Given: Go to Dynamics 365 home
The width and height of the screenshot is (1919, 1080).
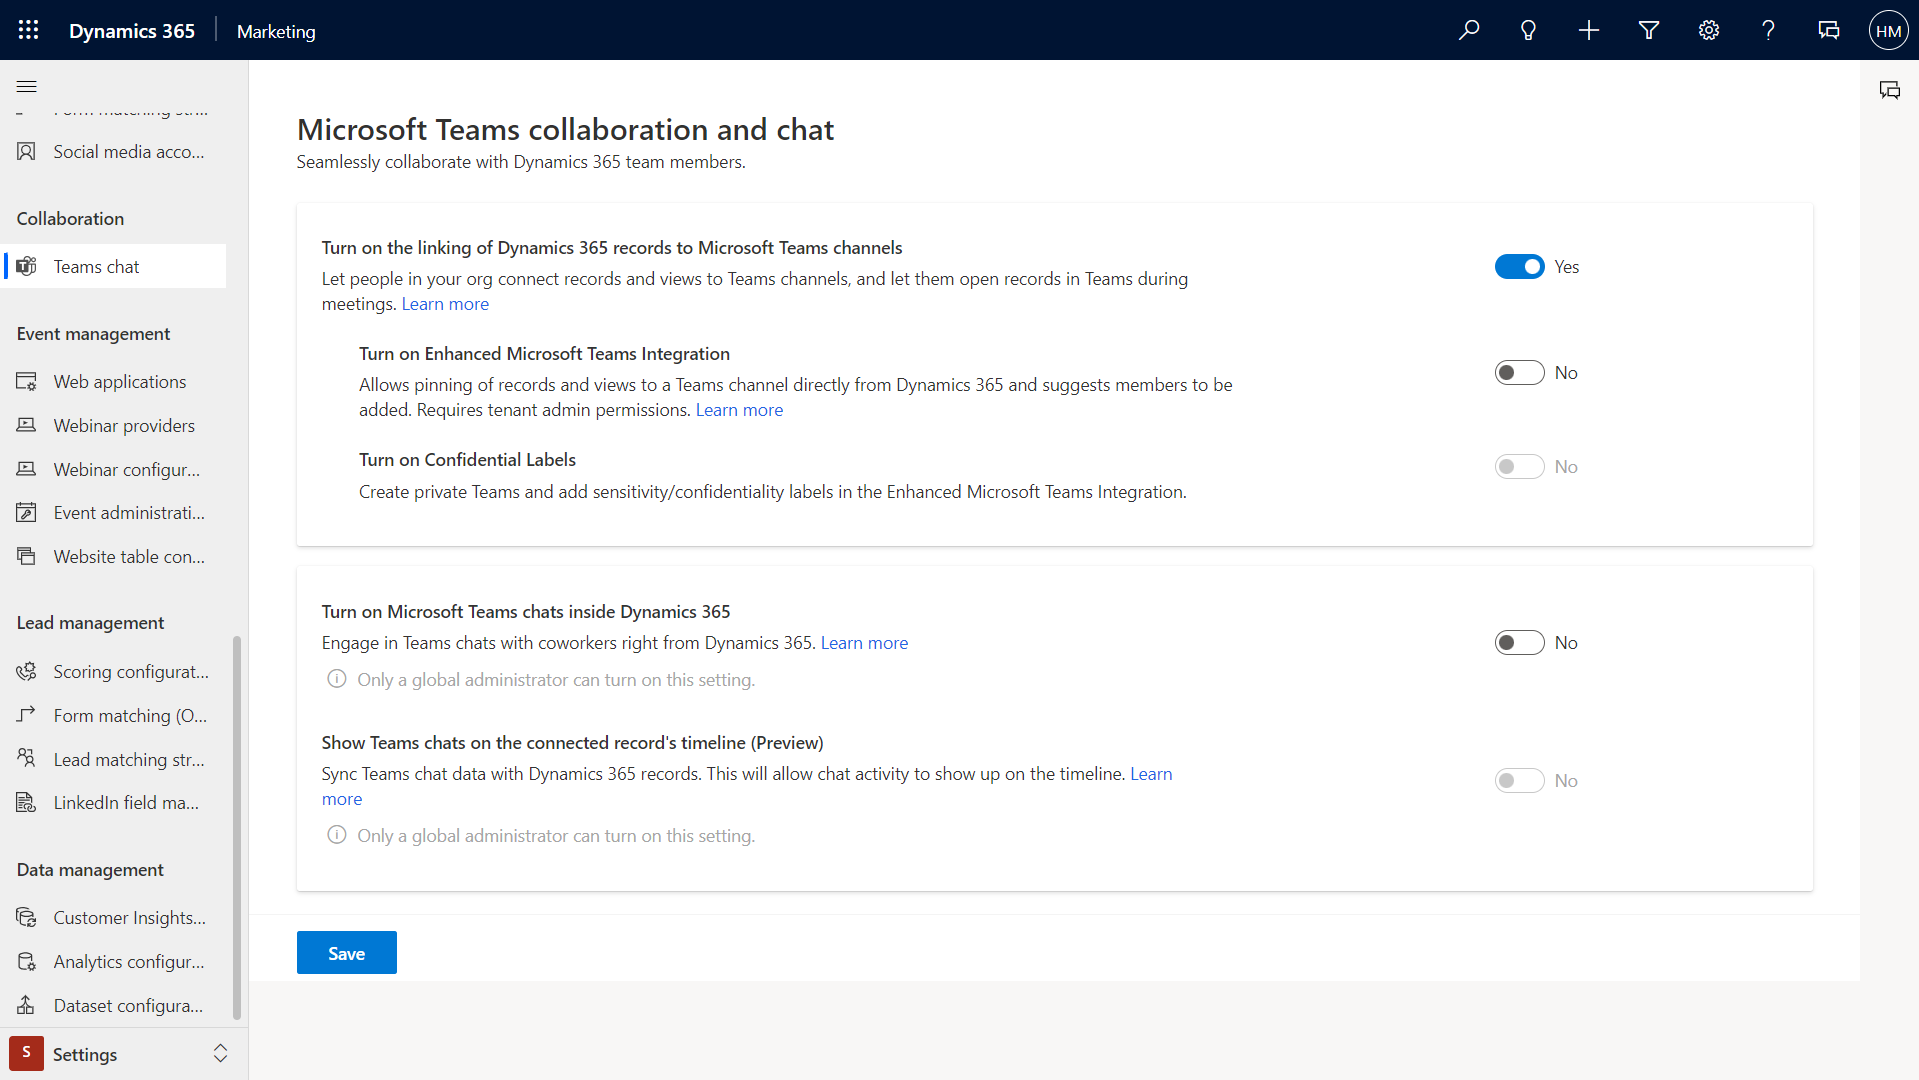Looking at the screenshot, I should point(132,31).
